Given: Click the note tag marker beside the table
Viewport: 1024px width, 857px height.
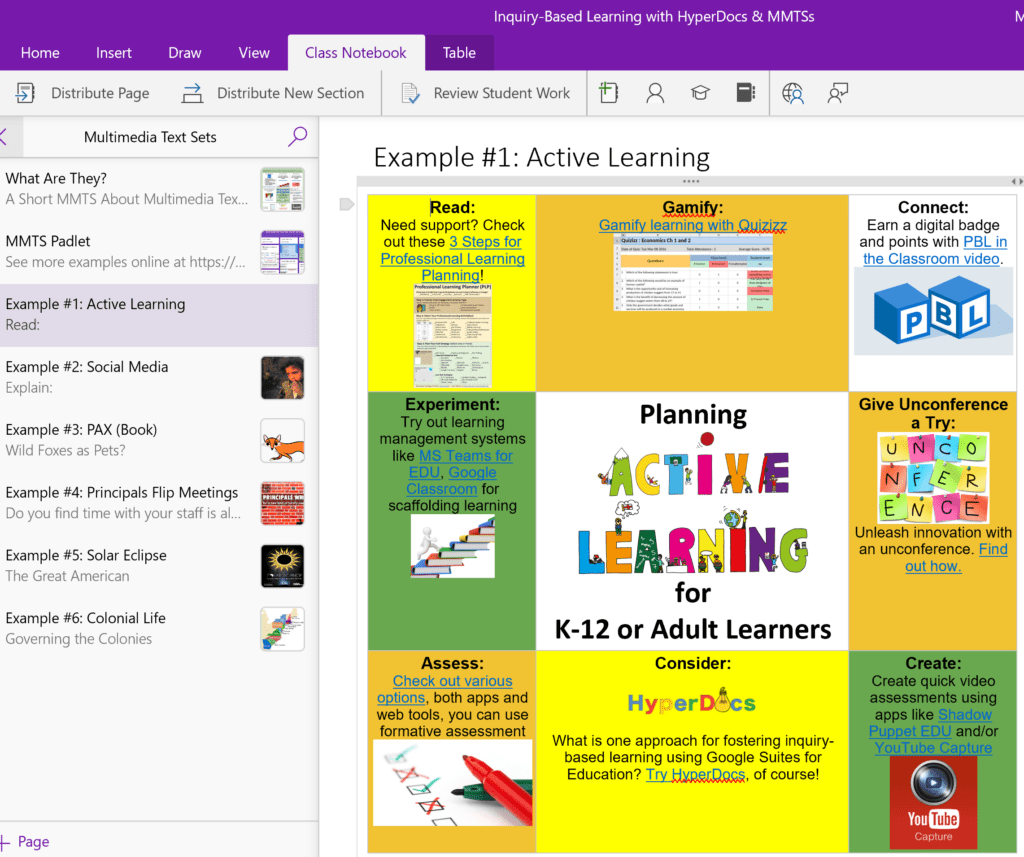Looking at the screenshot, I should pos(347,204).
